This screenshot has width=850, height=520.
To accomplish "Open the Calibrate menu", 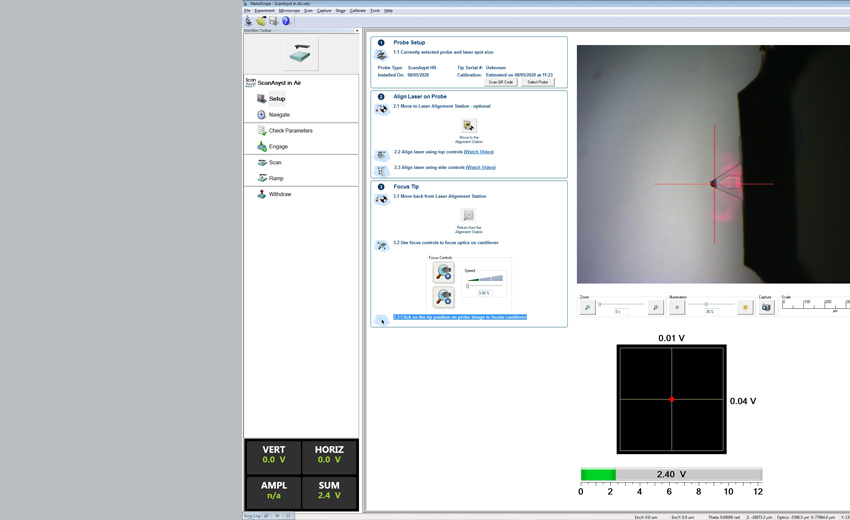I will pyautogui.click(x=358, y=11).
